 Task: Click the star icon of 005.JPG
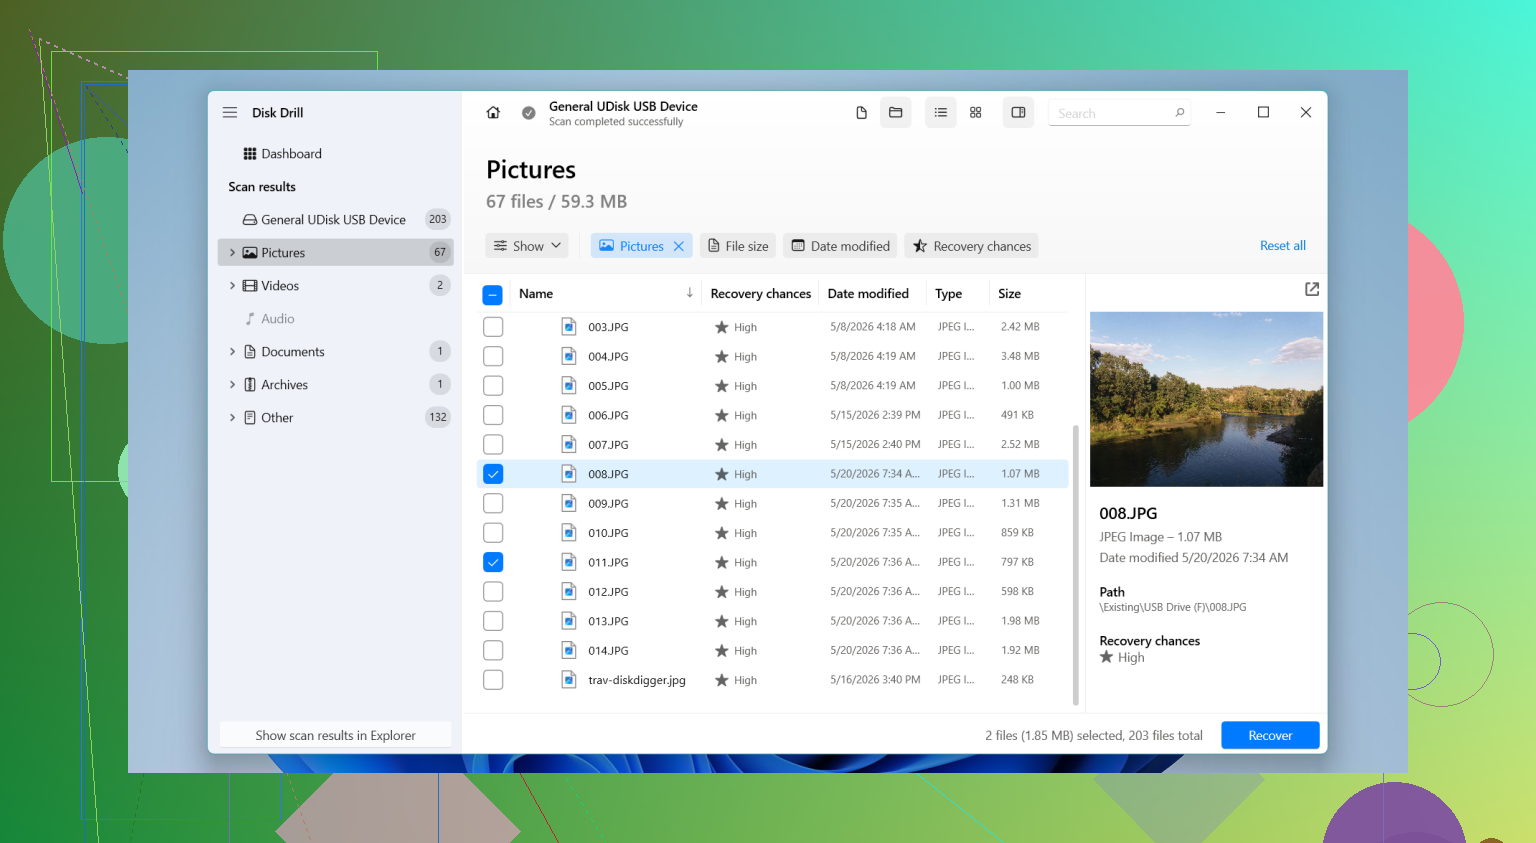click(x=721, y=386)
